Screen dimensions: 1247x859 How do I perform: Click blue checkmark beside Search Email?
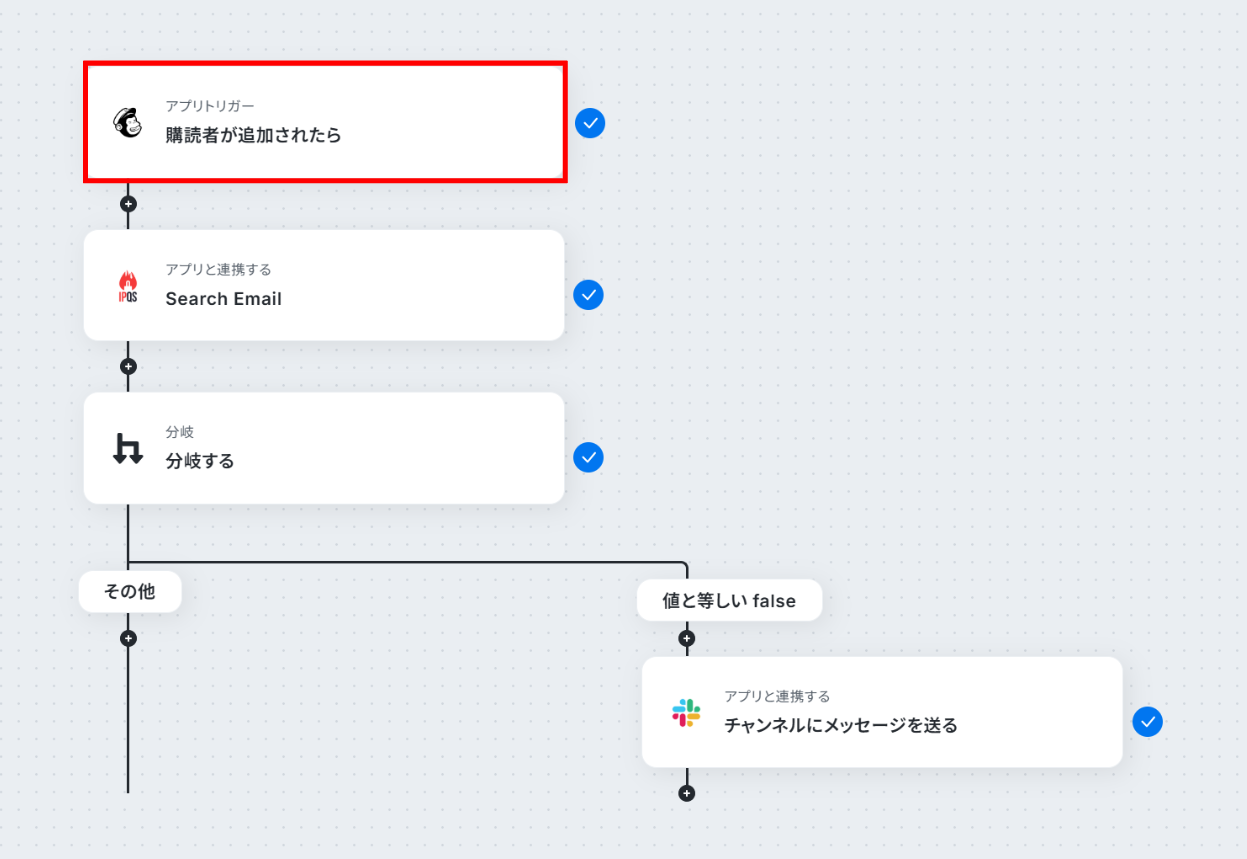click(588, 295)
